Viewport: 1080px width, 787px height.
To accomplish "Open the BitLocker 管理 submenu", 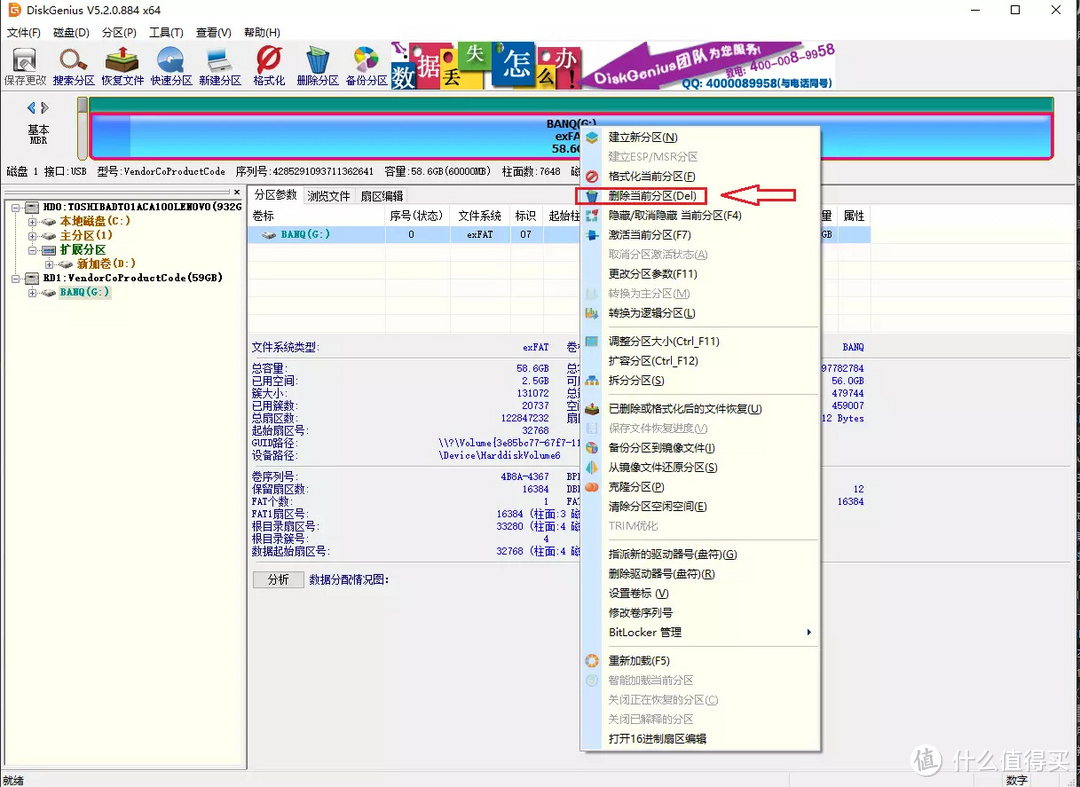I will [x=700, y=632].
